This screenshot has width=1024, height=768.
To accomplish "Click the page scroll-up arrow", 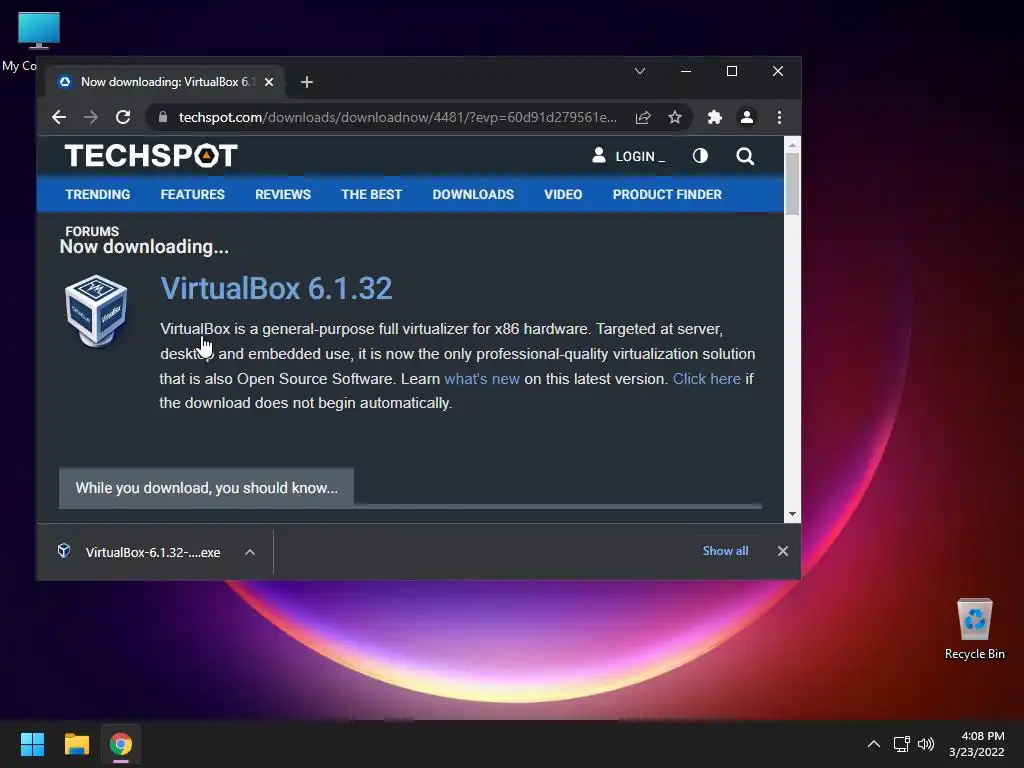I will [x=792, y=145].
